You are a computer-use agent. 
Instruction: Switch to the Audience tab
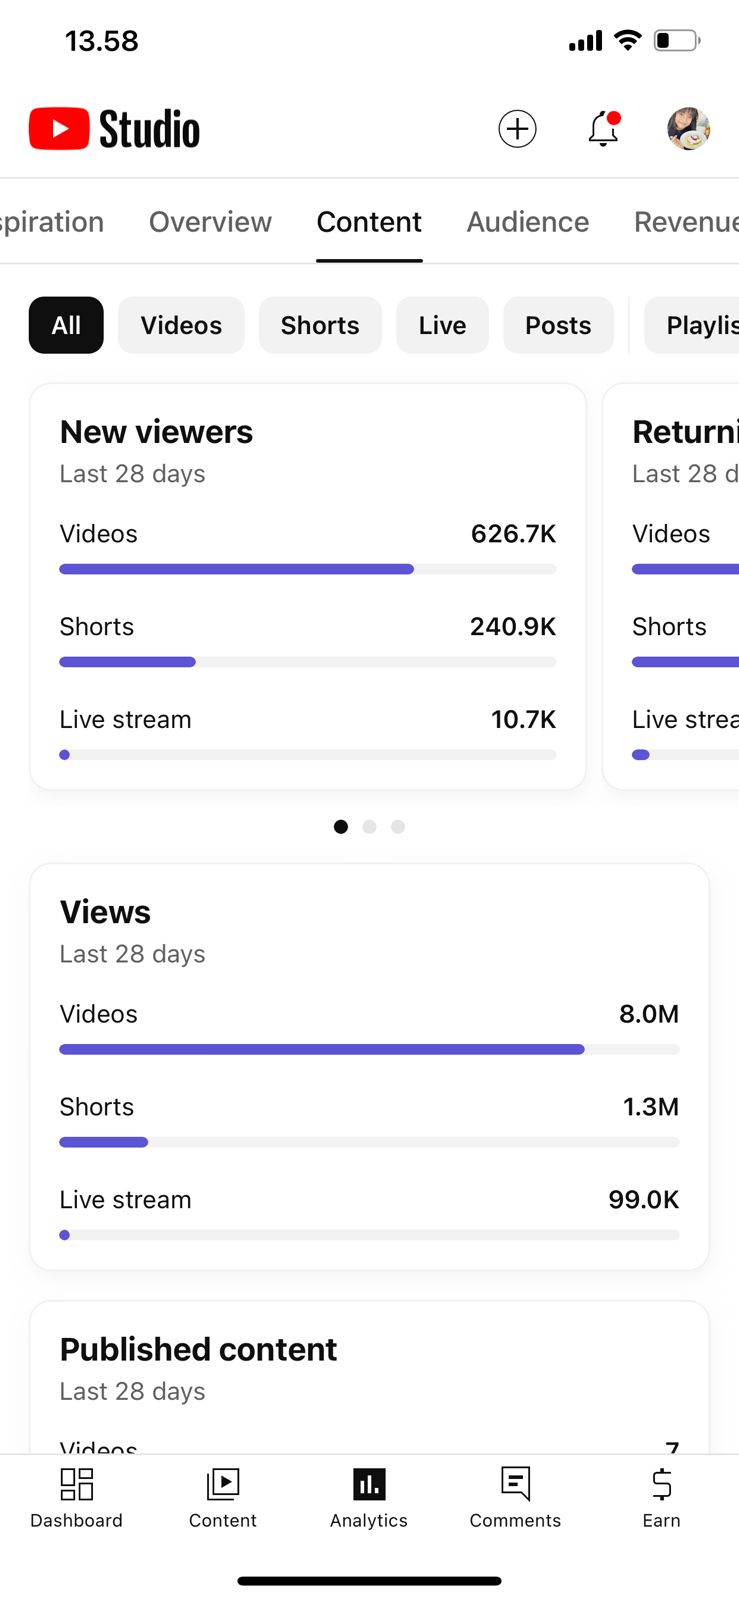click(x=527, y=222)
